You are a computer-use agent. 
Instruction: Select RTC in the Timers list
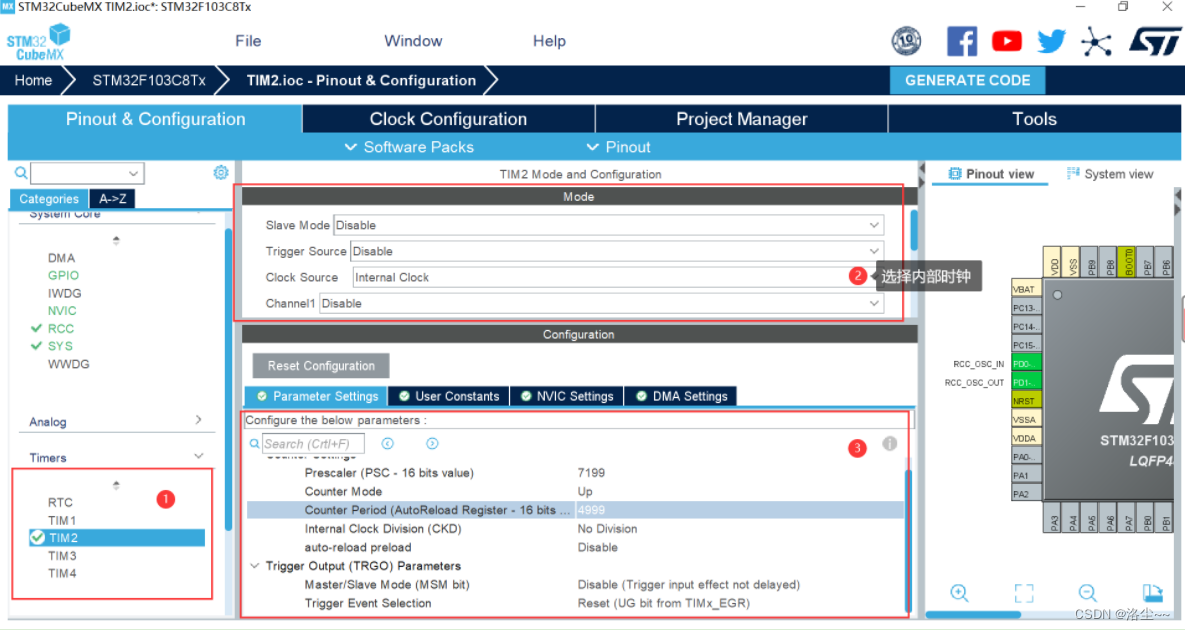coord(60,502)
